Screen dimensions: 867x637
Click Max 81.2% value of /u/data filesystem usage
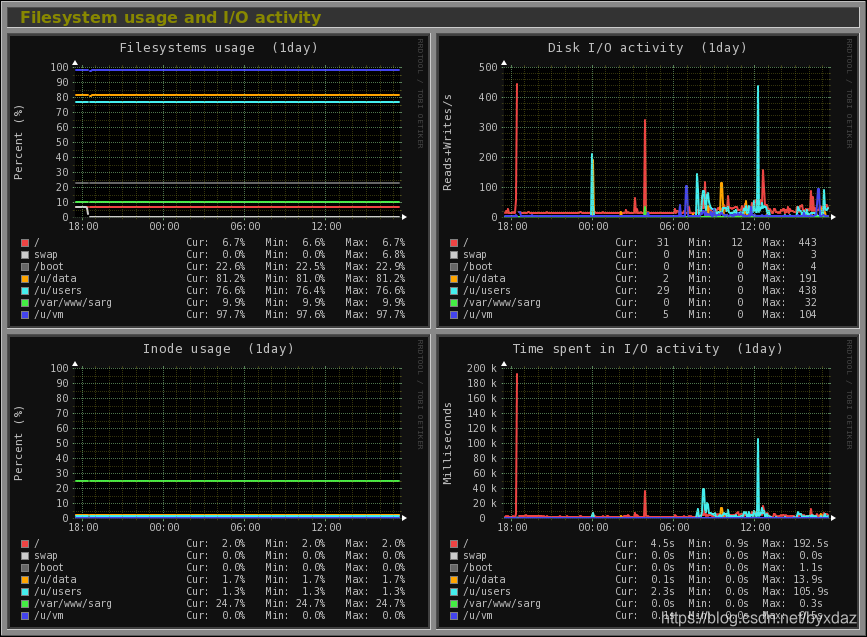point(390,279)
